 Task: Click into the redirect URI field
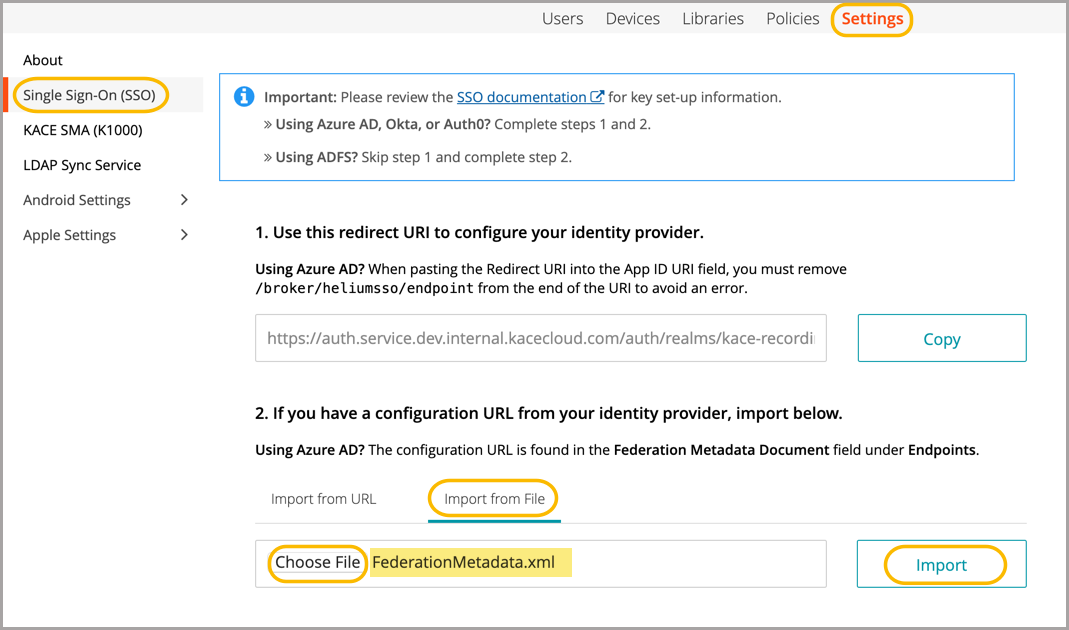(x=540, y=339)
